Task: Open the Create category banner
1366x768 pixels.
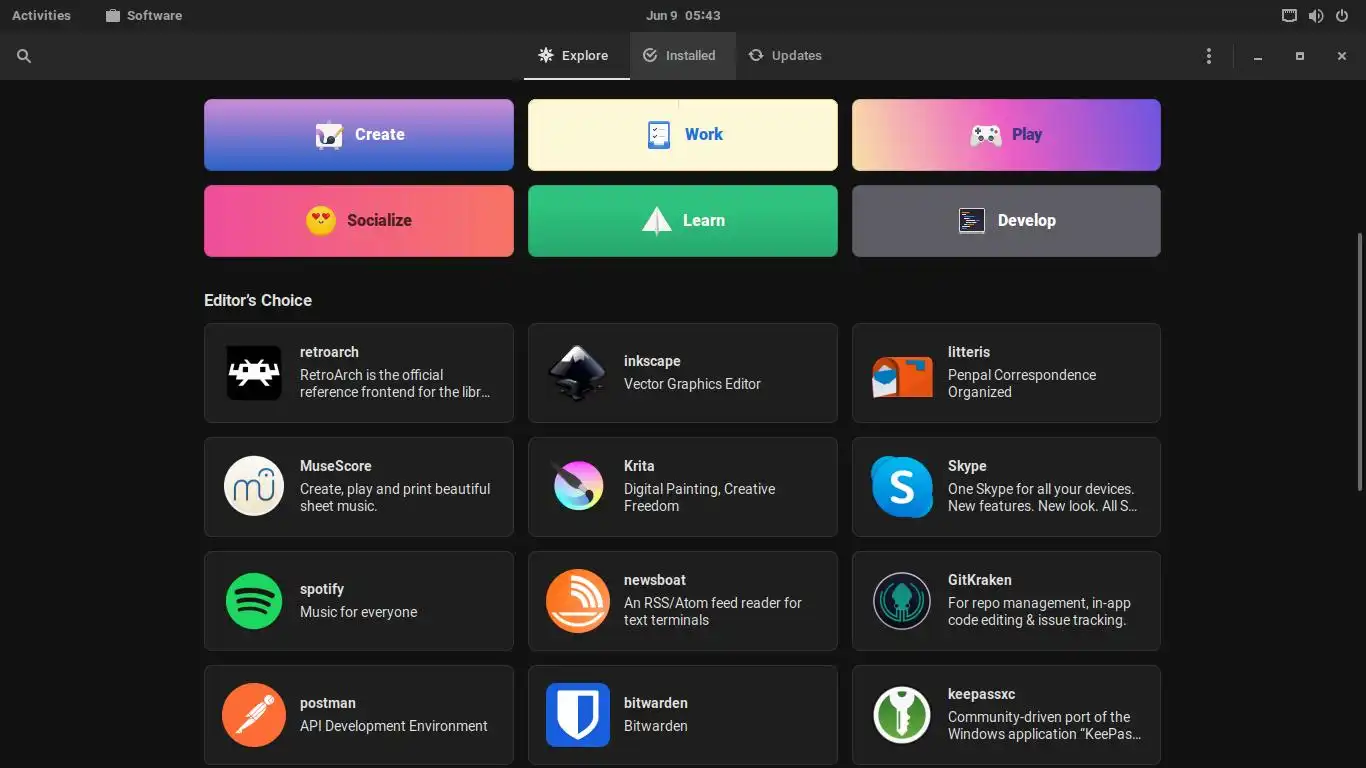Action: (x=359, y=135)
